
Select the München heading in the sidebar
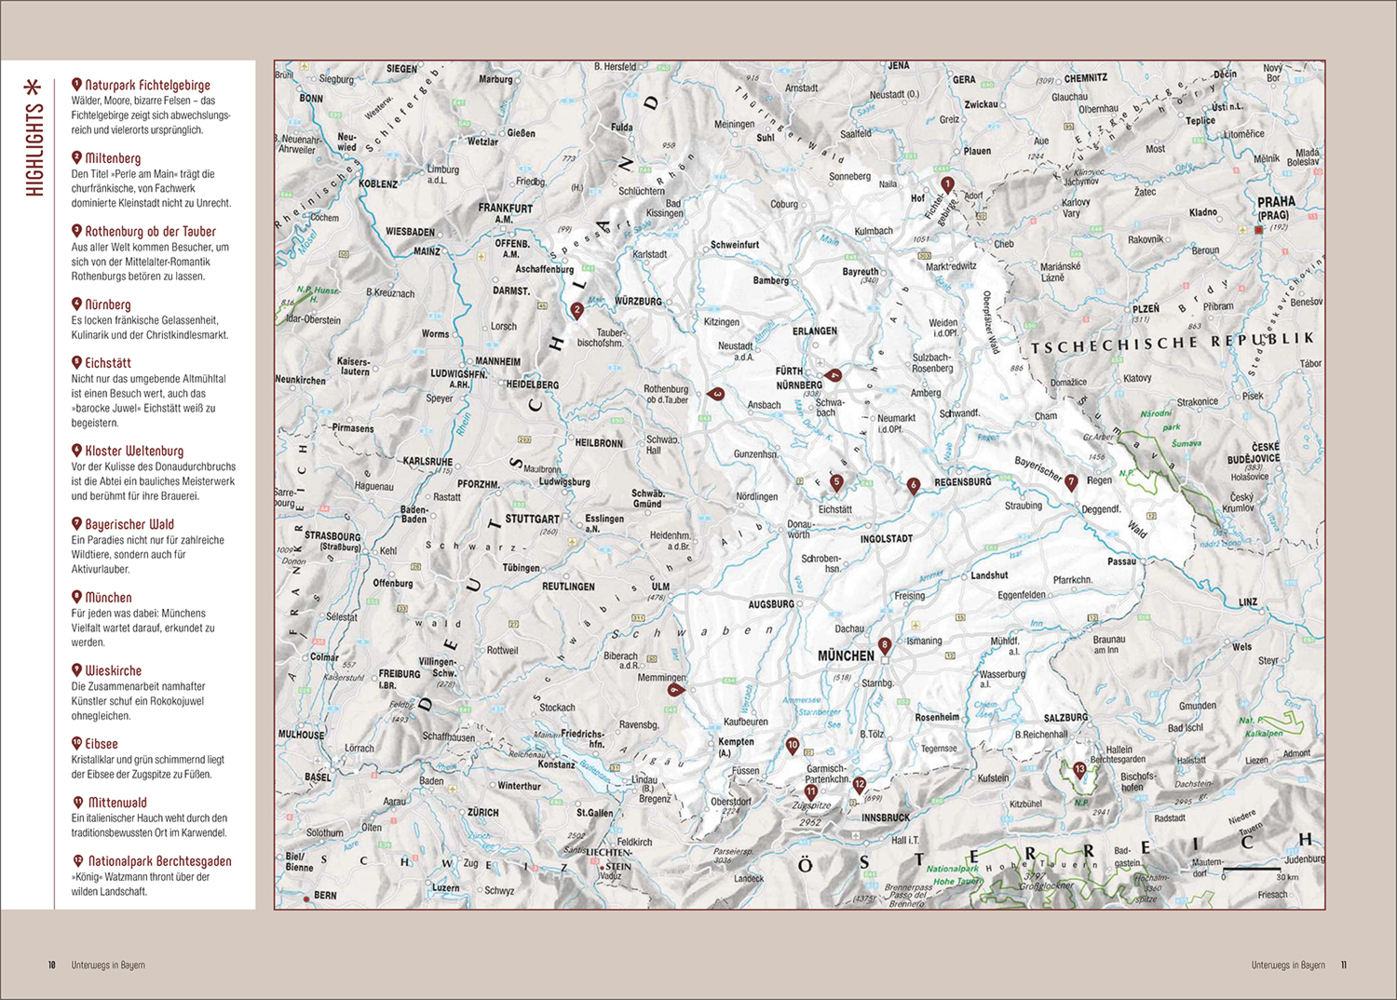tap(108, 597)
